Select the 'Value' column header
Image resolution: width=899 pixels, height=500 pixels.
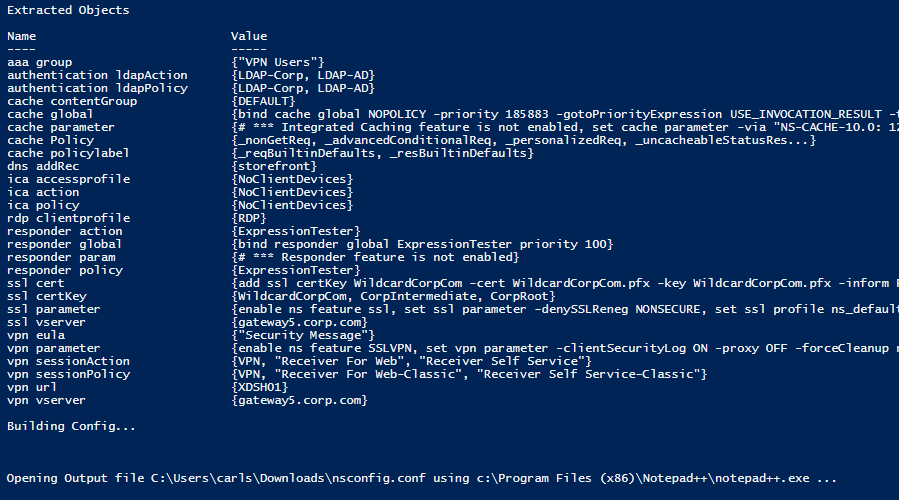pos(249,36)
